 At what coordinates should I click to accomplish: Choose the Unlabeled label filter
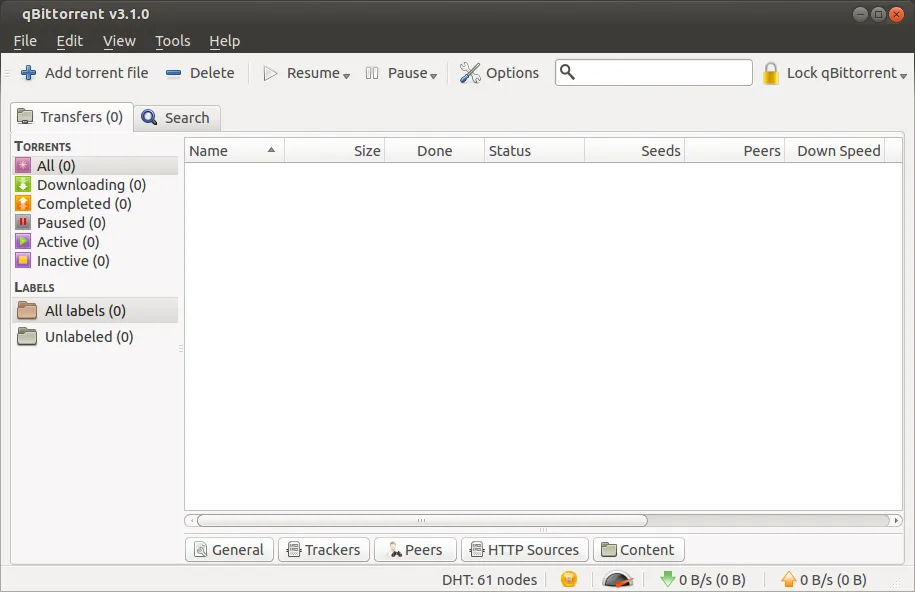pos(88,337)
